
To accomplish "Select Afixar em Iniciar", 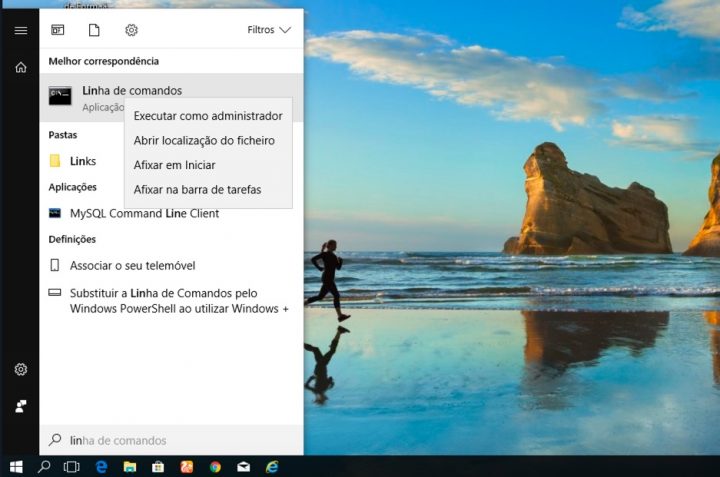I will (174, 165).
